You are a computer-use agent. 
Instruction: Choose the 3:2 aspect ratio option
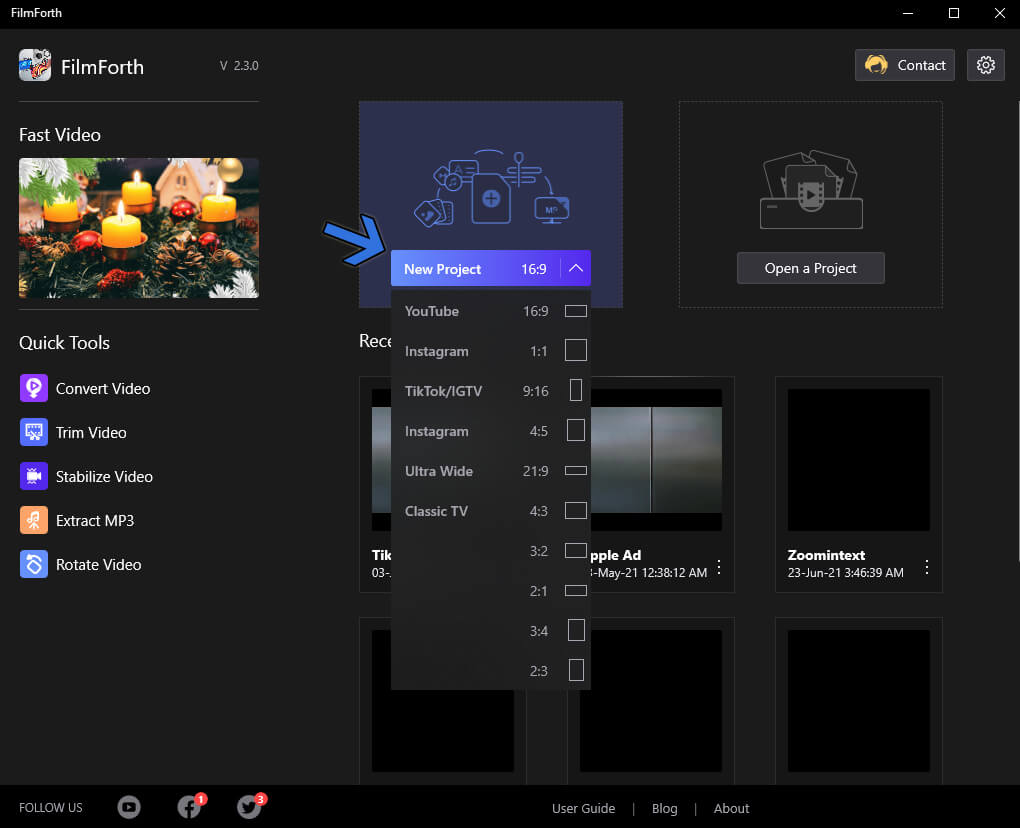click(x=491, y=551)
